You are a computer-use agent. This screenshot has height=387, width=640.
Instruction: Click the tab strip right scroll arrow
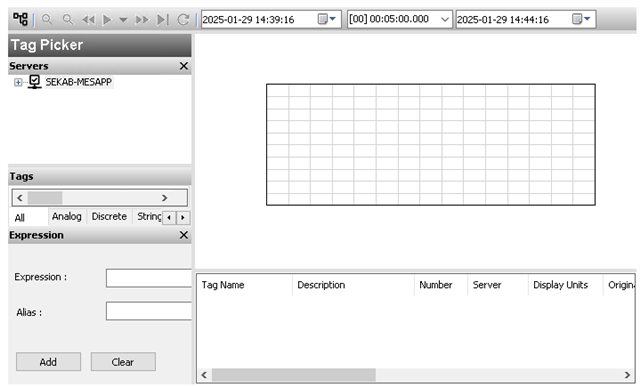183,218
